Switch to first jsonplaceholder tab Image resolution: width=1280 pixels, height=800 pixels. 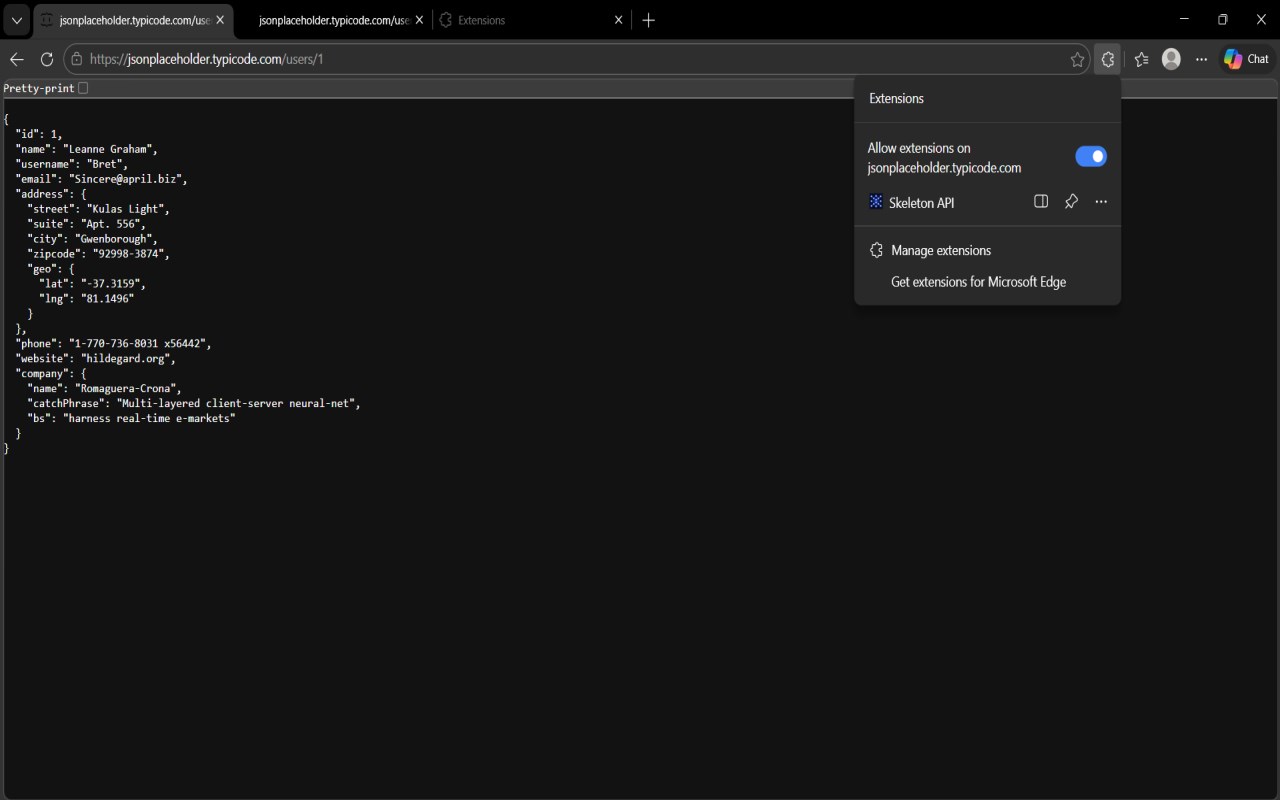(133, 20)
